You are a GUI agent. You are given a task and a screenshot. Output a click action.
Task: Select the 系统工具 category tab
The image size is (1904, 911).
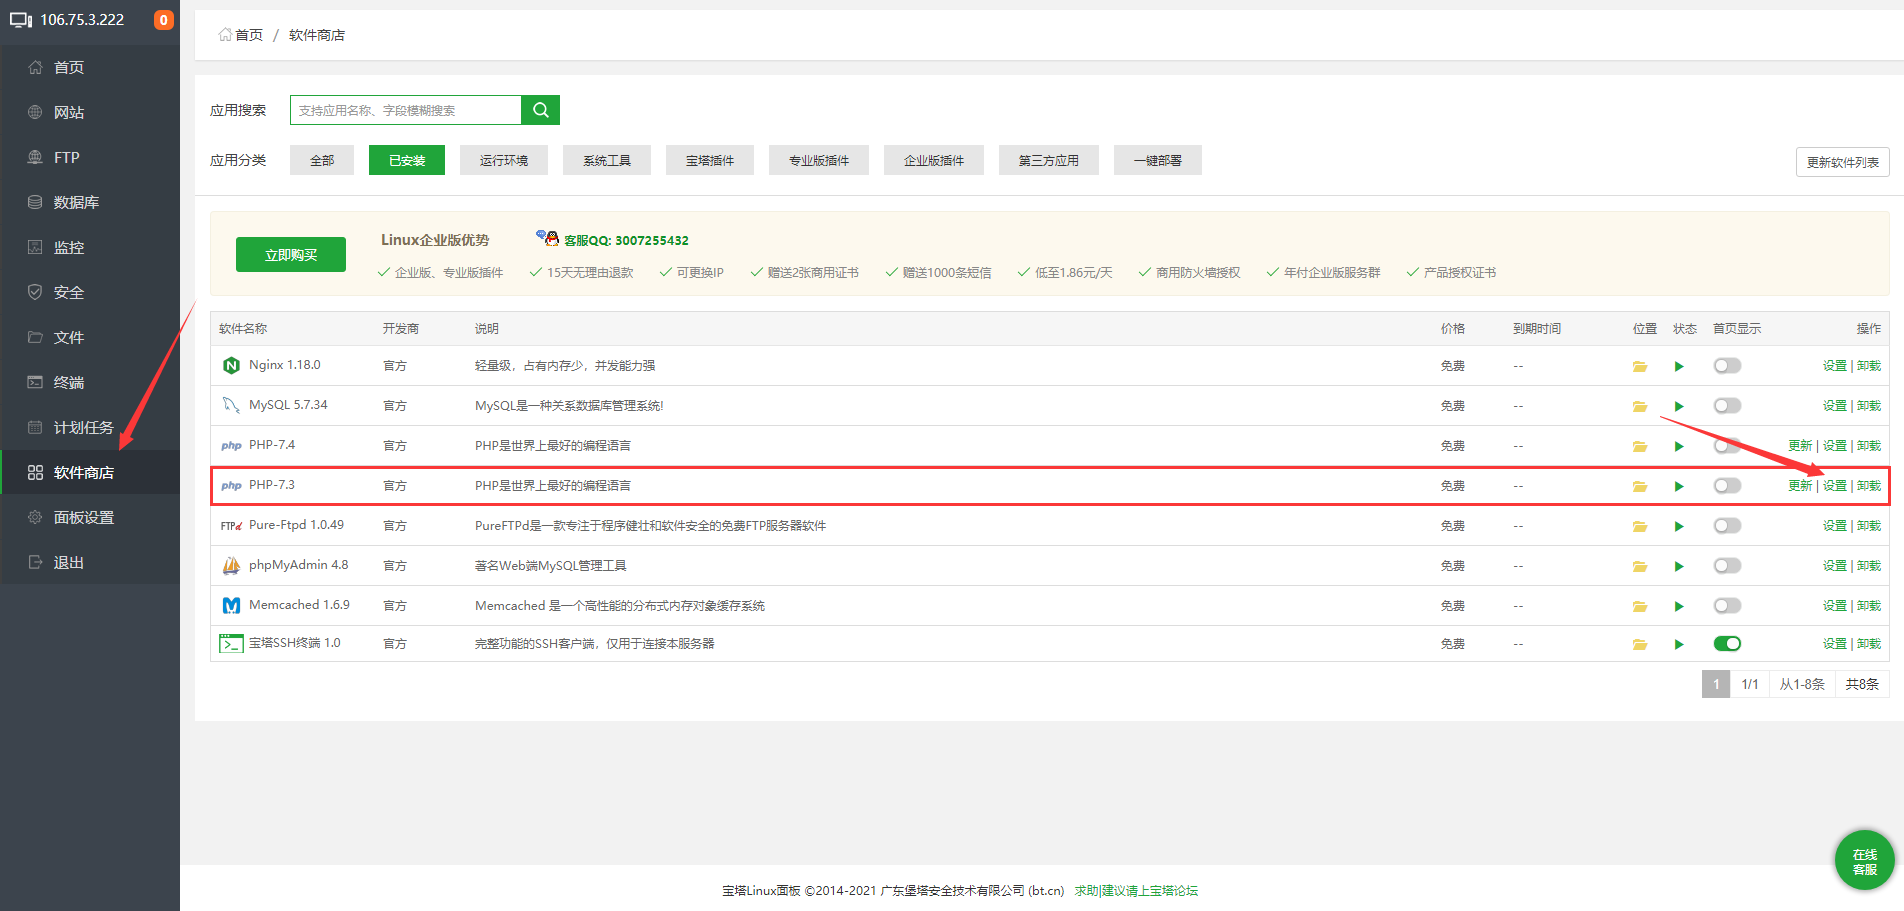click(607, 160)
